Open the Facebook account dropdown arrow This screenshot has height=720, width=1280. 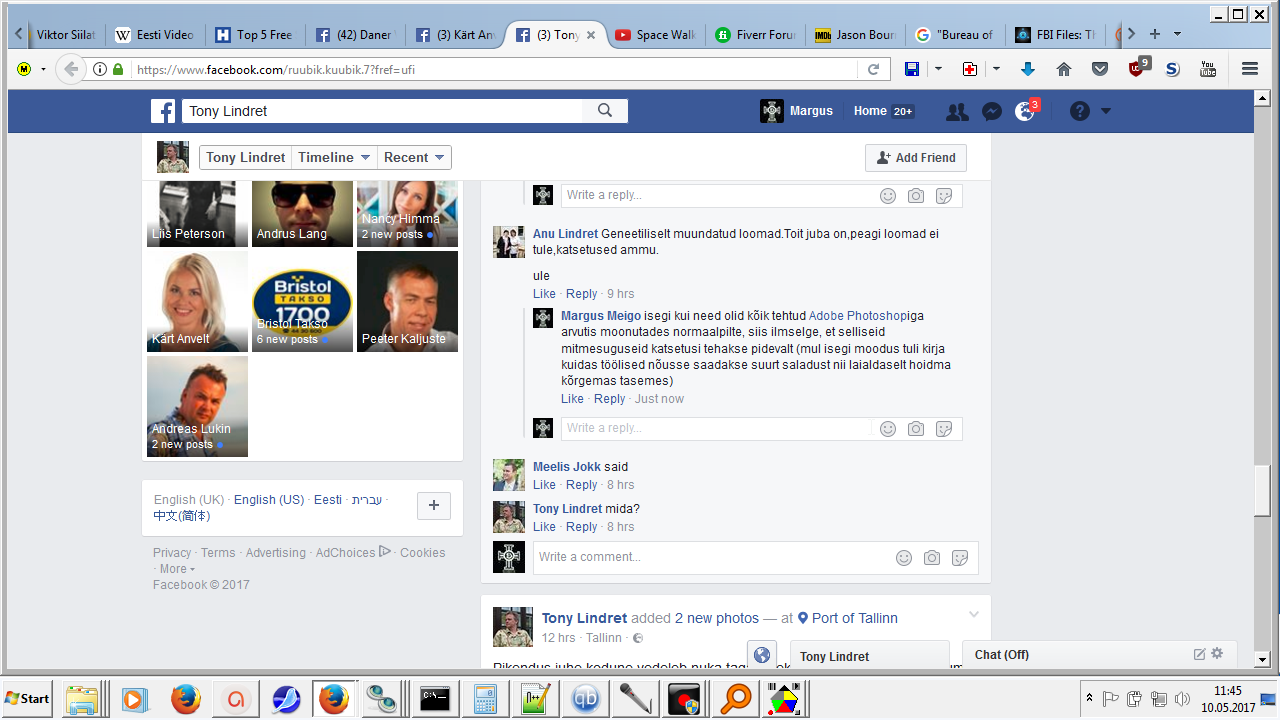tap(1106, 111)
